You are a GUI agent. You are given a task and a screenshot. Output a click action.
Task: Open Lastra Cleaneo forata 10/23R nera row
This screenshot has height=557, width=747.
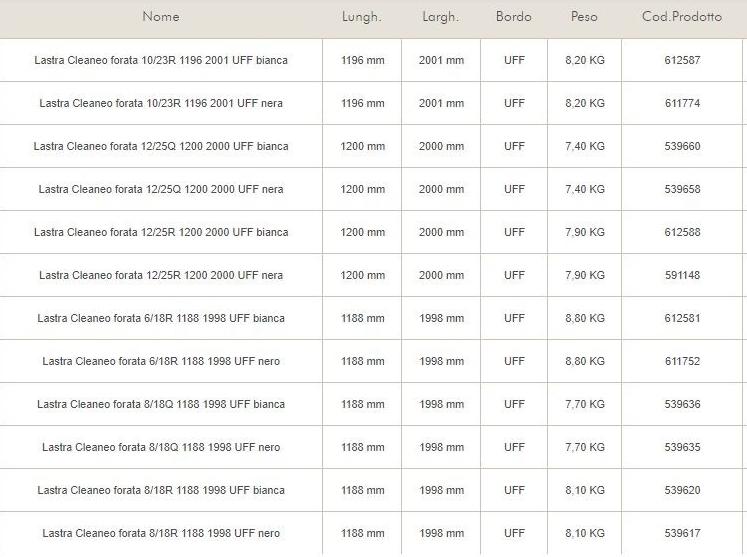click(161, 104)
